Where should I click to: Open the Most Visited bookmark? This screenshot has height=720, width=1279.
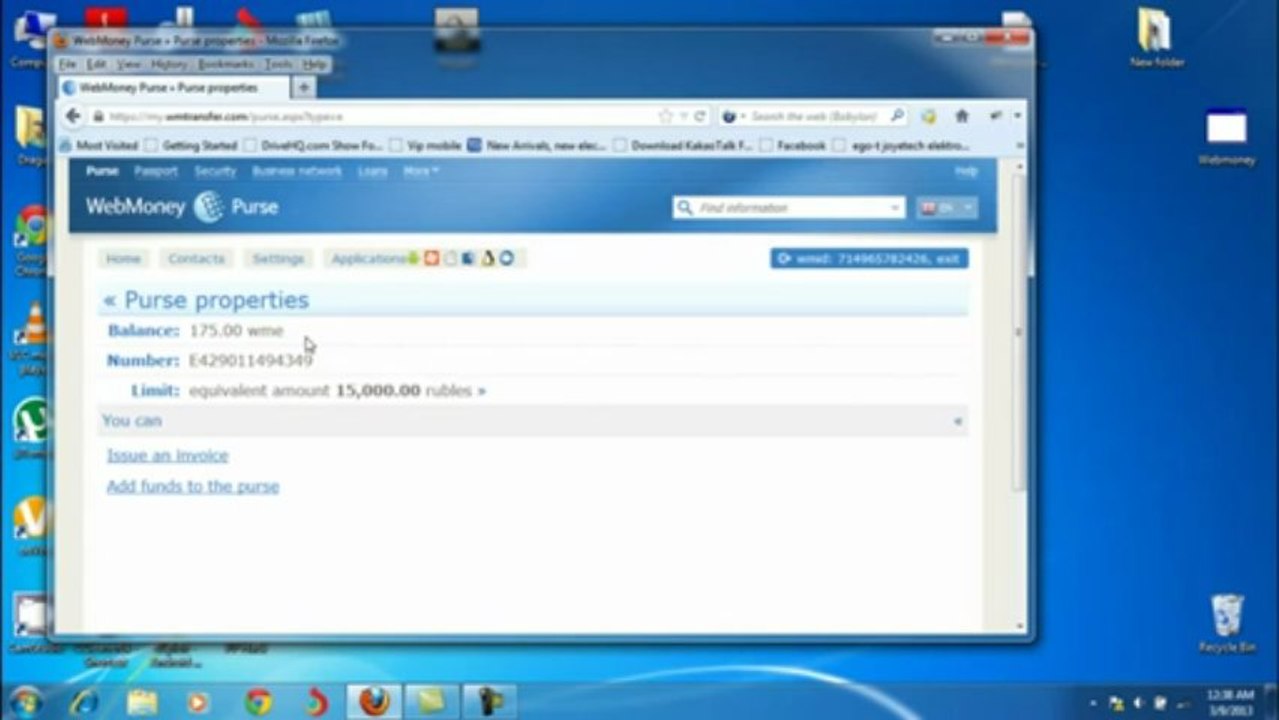[99, 145]
